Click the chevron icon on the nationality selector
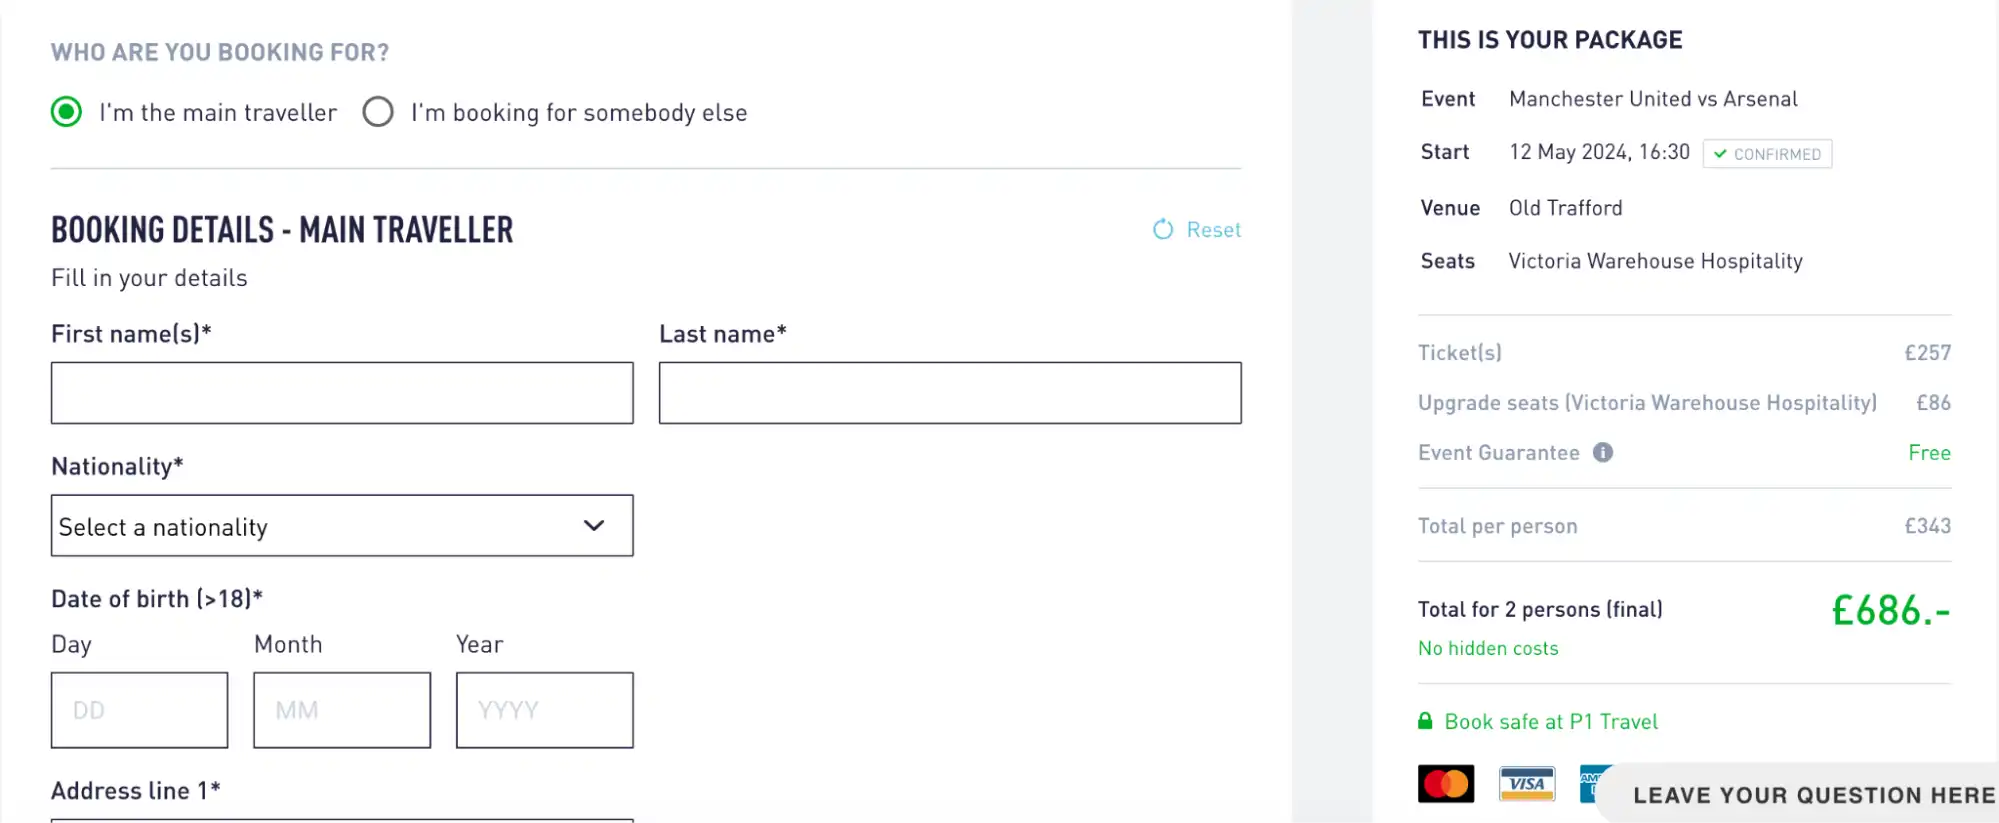This screenshot has height=823, width=1999. click(594, 525)
